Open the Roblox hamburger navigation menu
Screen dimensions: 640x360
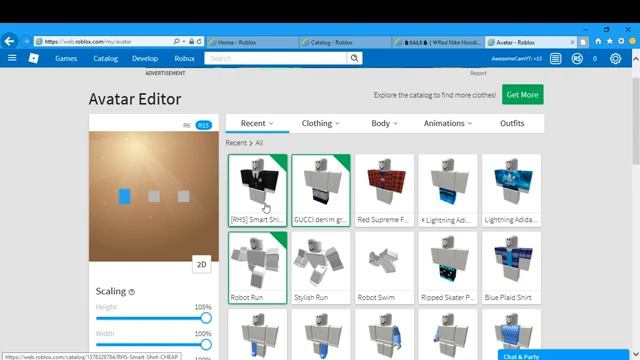(x=12, y=58)
